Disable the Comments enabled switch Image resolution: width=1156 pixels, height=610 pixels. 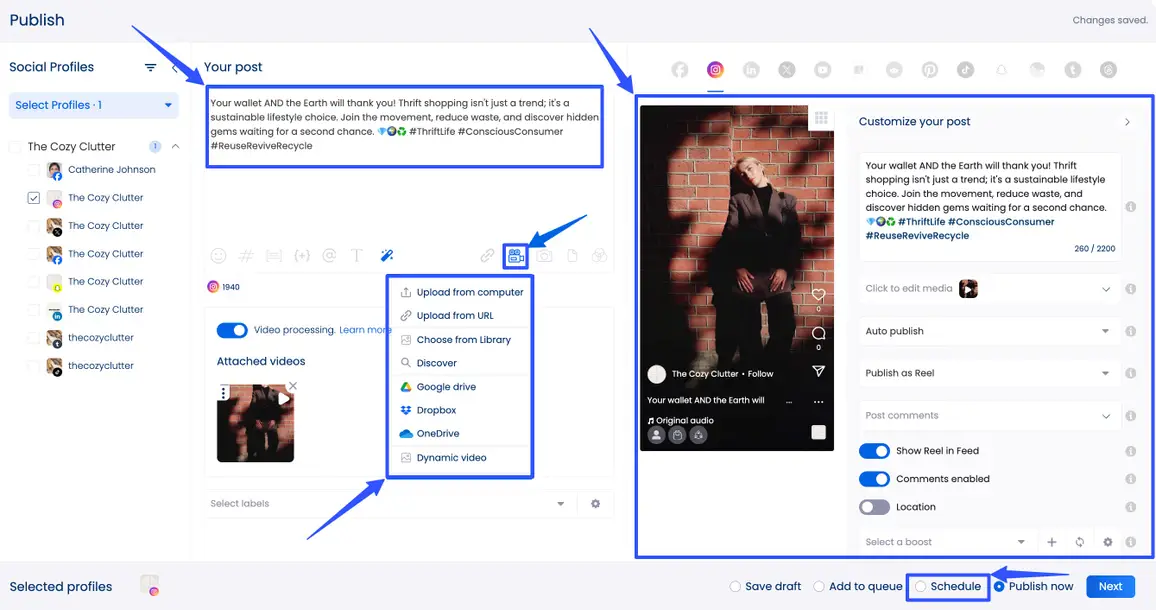(874, 478)
